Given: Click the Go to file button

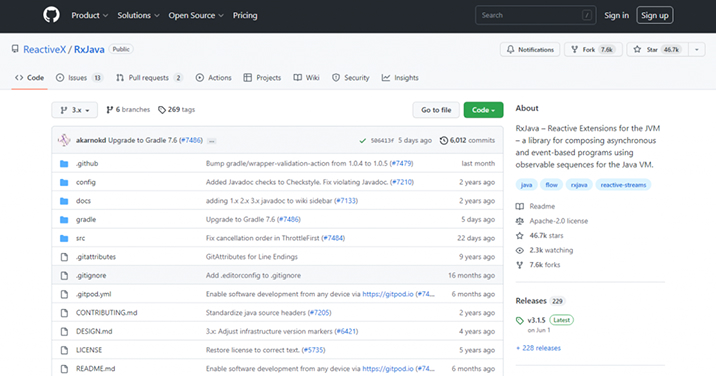Looking at the screenshot, I should pyautogui.click(x=436, y=110).
